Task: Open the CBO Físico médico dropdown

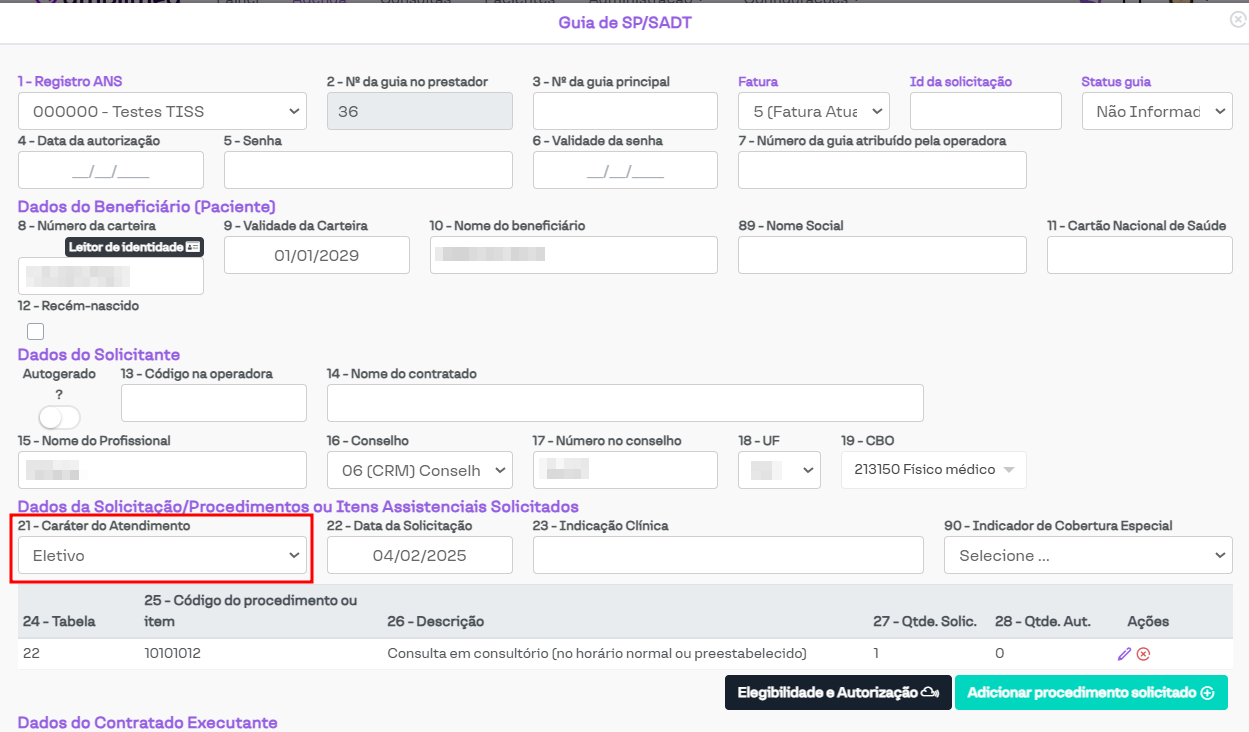Action: pos(933,469)
